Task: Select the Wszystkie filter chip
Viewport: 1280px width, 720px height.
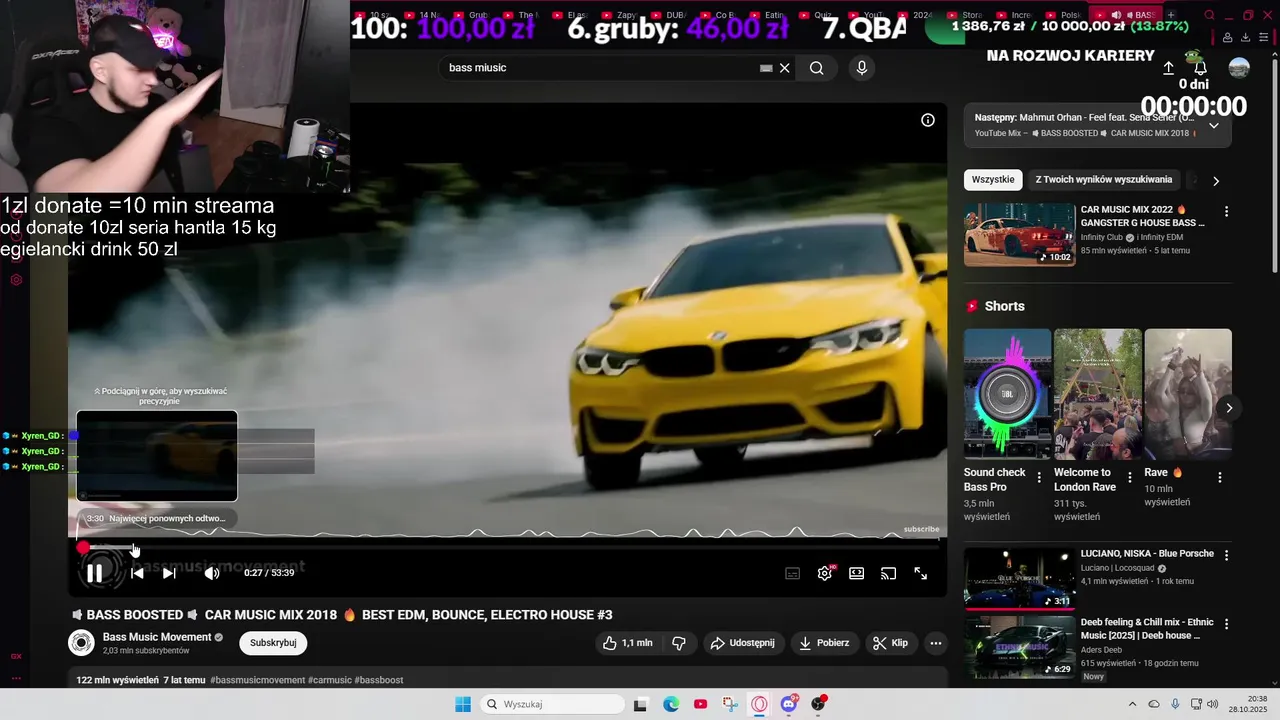Action: (x=993, y=180)
